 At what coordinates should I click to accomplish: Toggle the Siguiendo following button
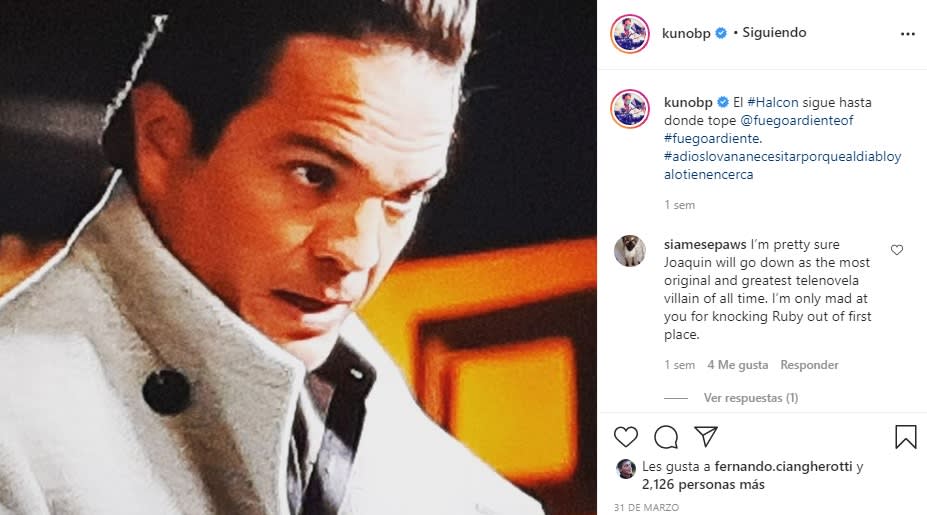774,33
